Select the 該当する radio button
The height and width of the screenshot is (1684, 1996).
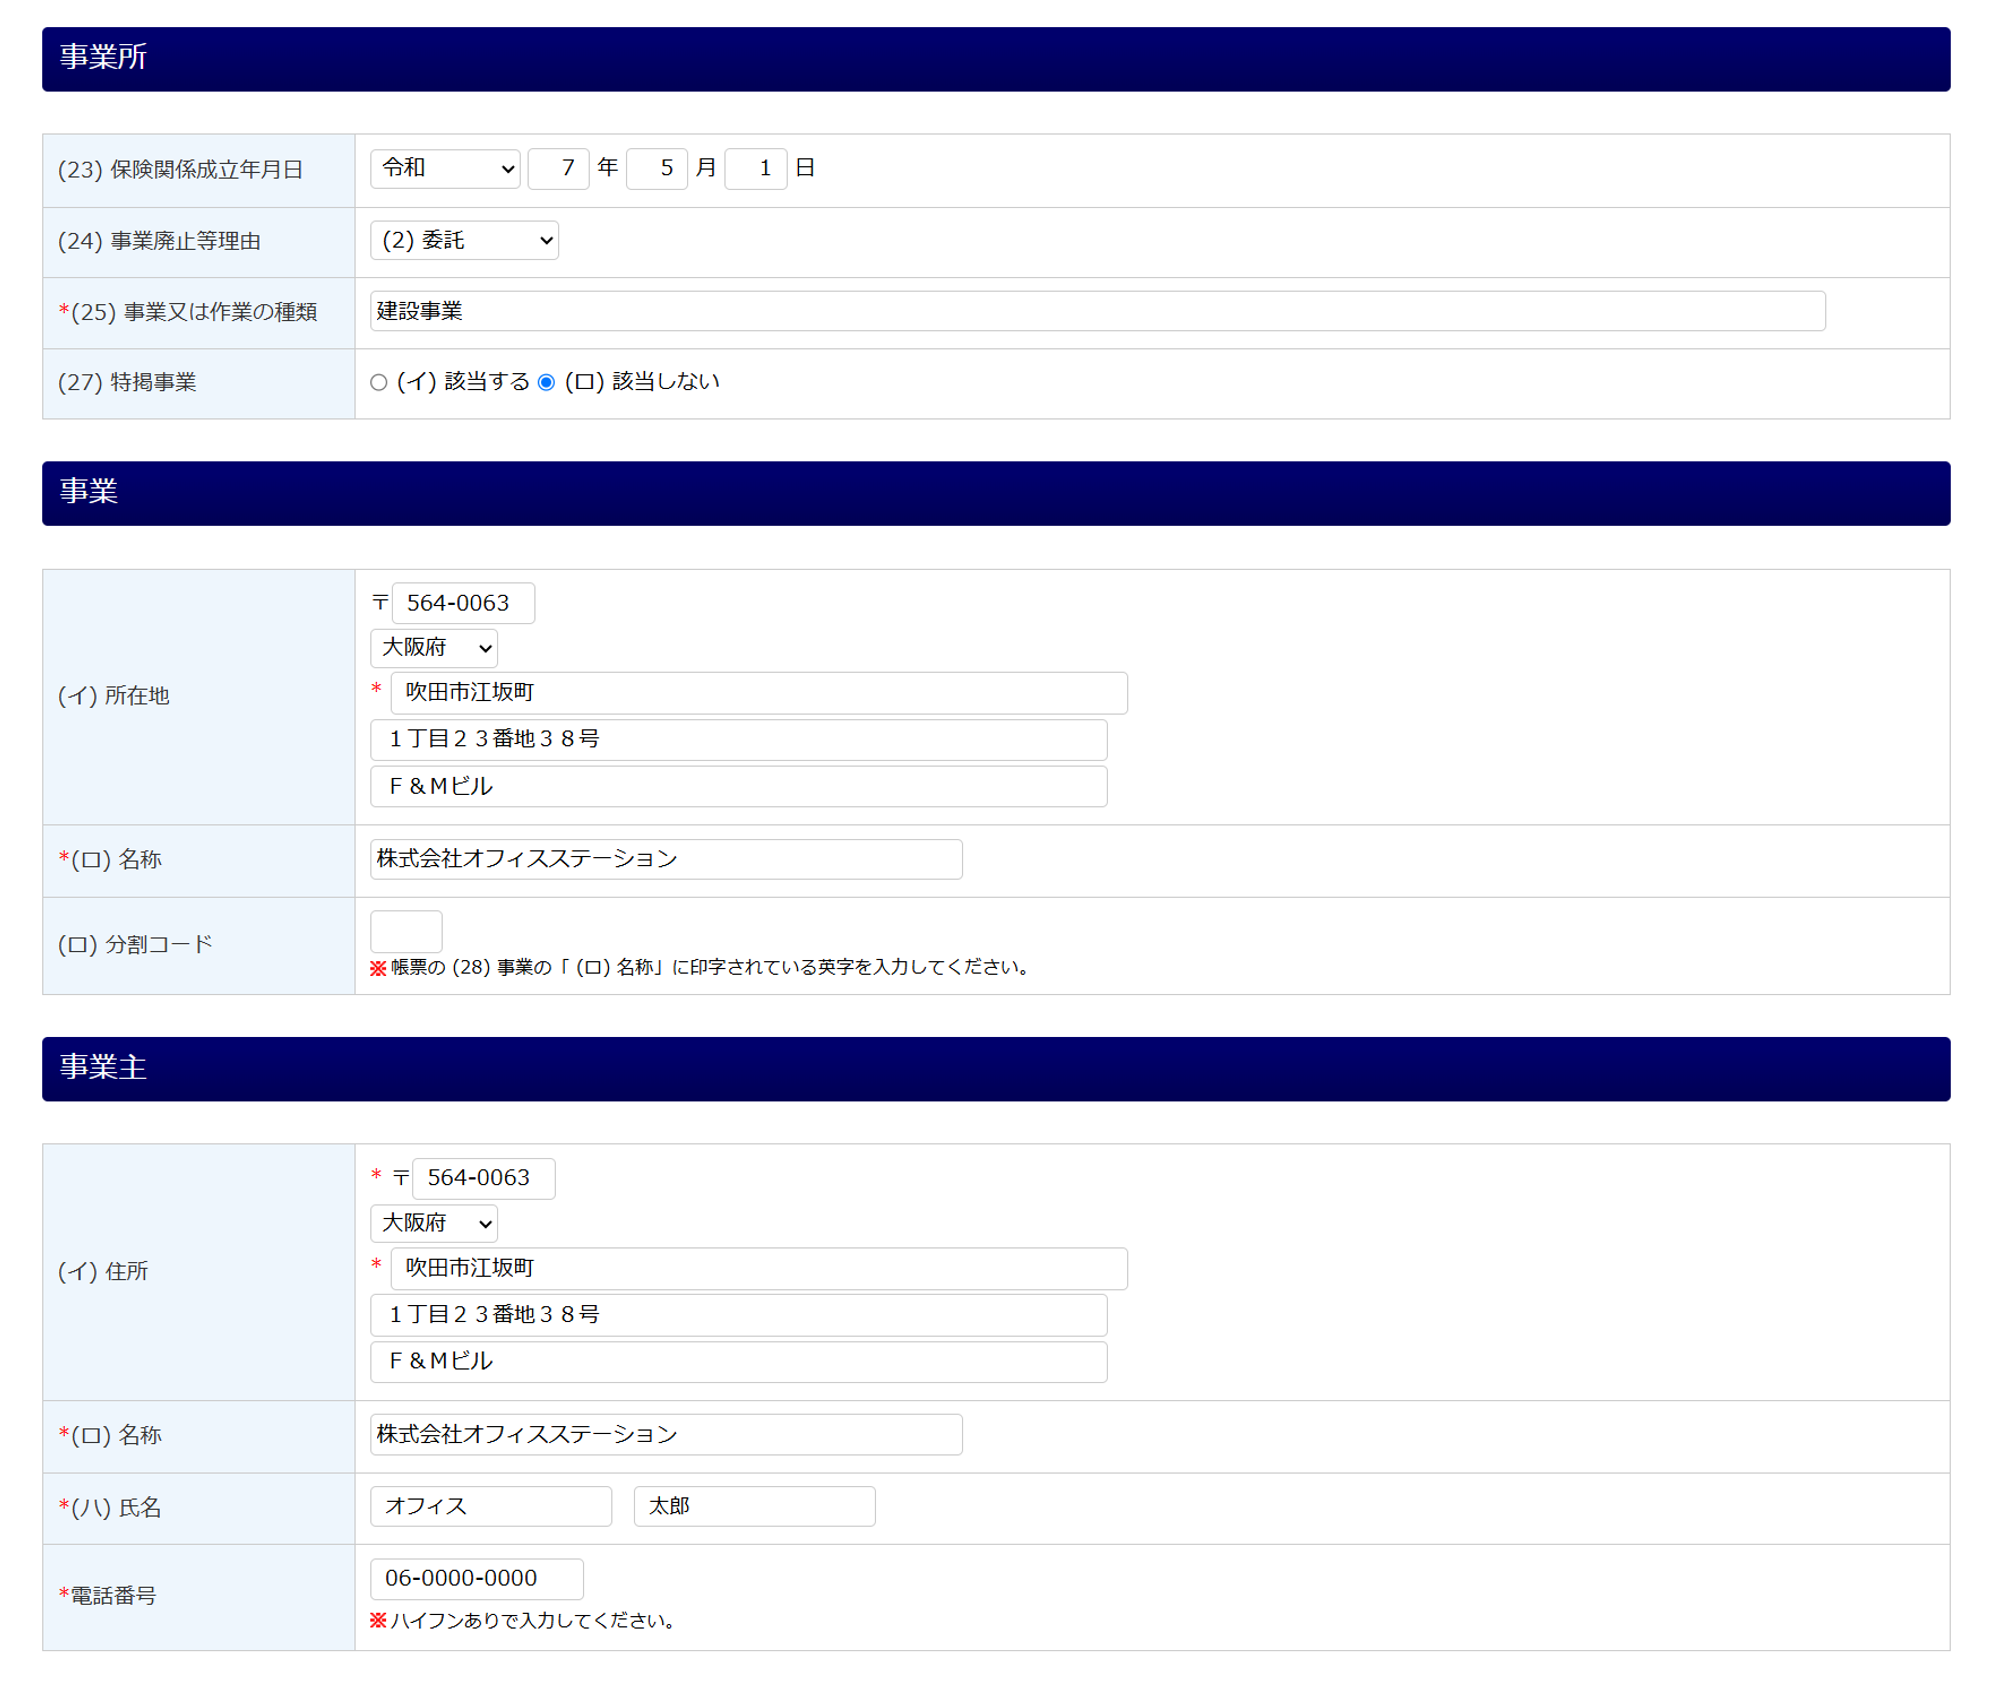click(x=378, y=382)
